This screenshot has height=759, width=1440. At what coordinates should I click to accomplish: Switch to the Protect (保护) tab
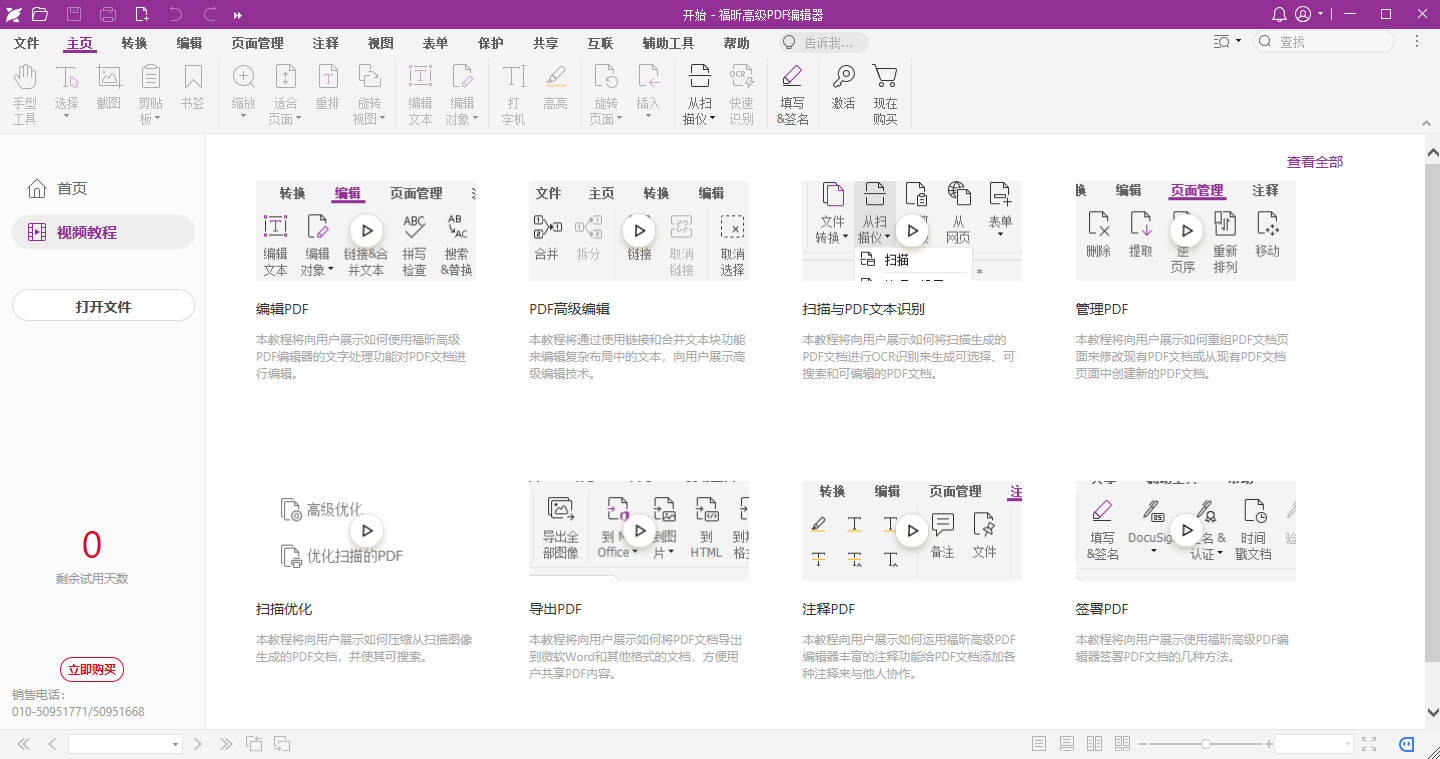click(x=490, y=43)
